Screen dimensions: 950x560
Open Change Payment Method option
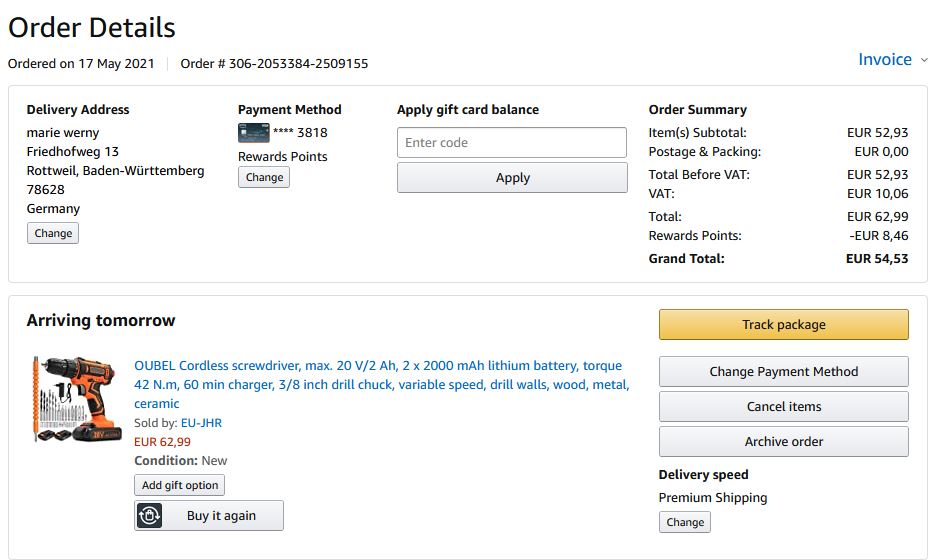[x=783, y=371]
